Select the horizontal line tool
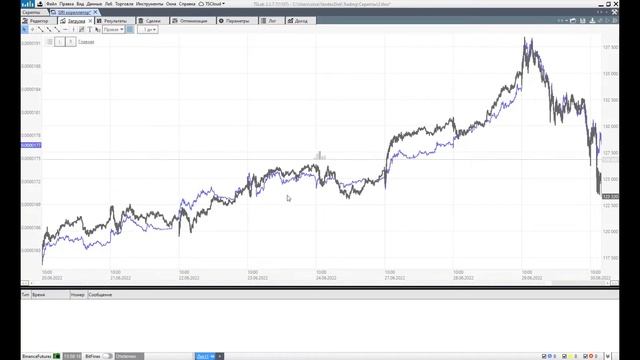 [65, 29]
